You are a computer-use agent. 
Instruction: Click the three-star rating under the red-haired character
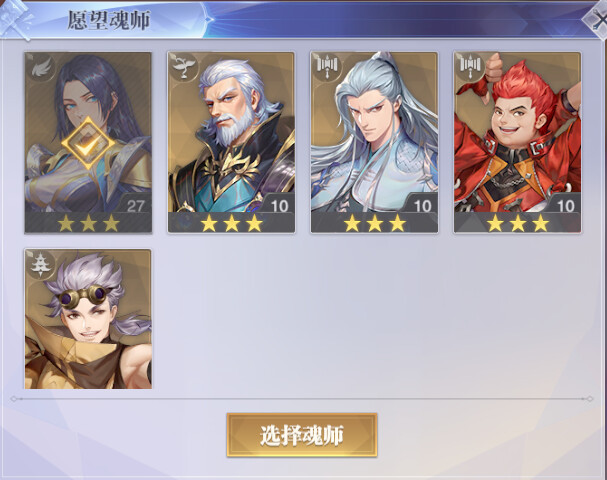pyautogui.click(x=518, y=224)
